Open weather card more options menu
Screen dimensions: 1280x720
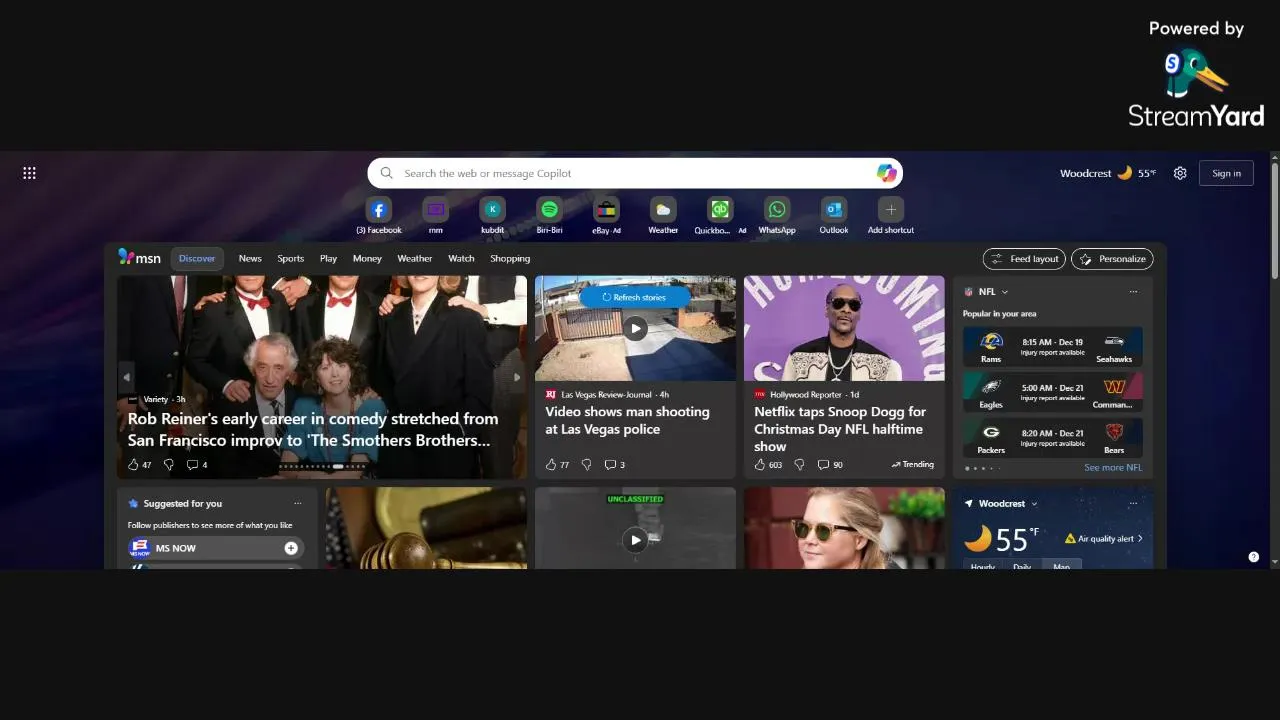(1133, 503)
